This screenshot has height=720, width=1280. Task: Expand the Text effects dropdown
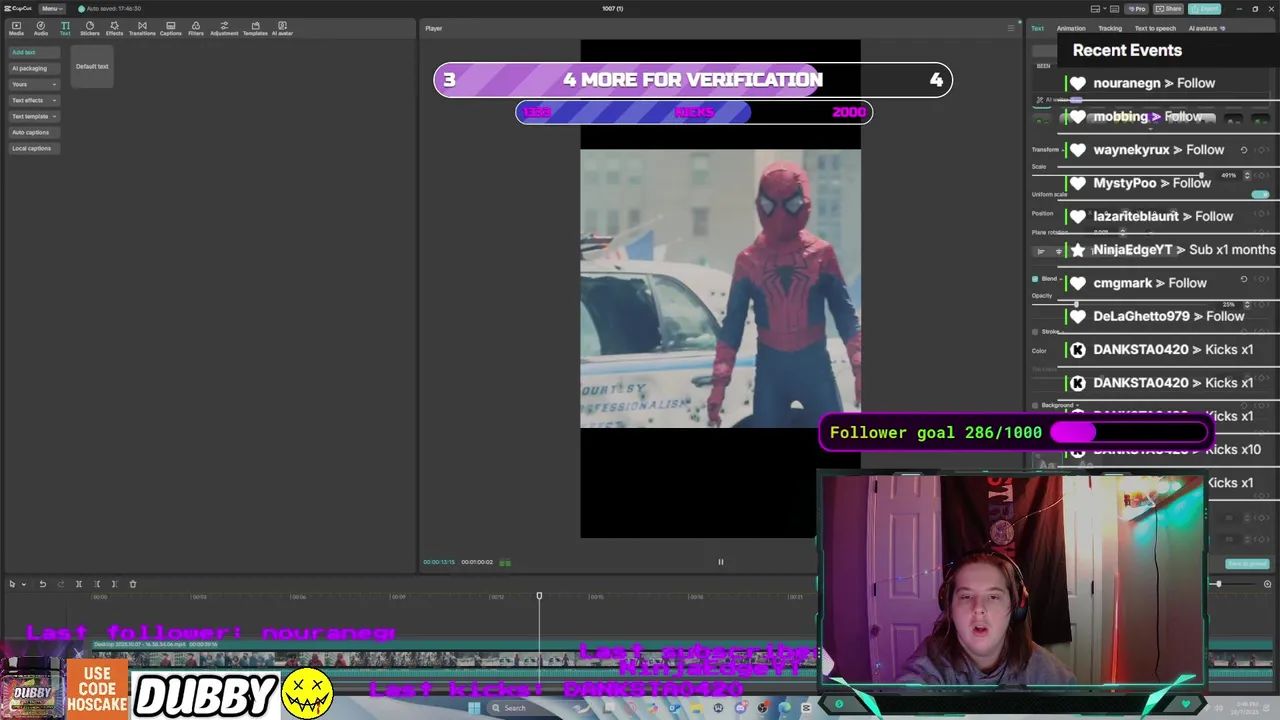(x=35, y=100)
